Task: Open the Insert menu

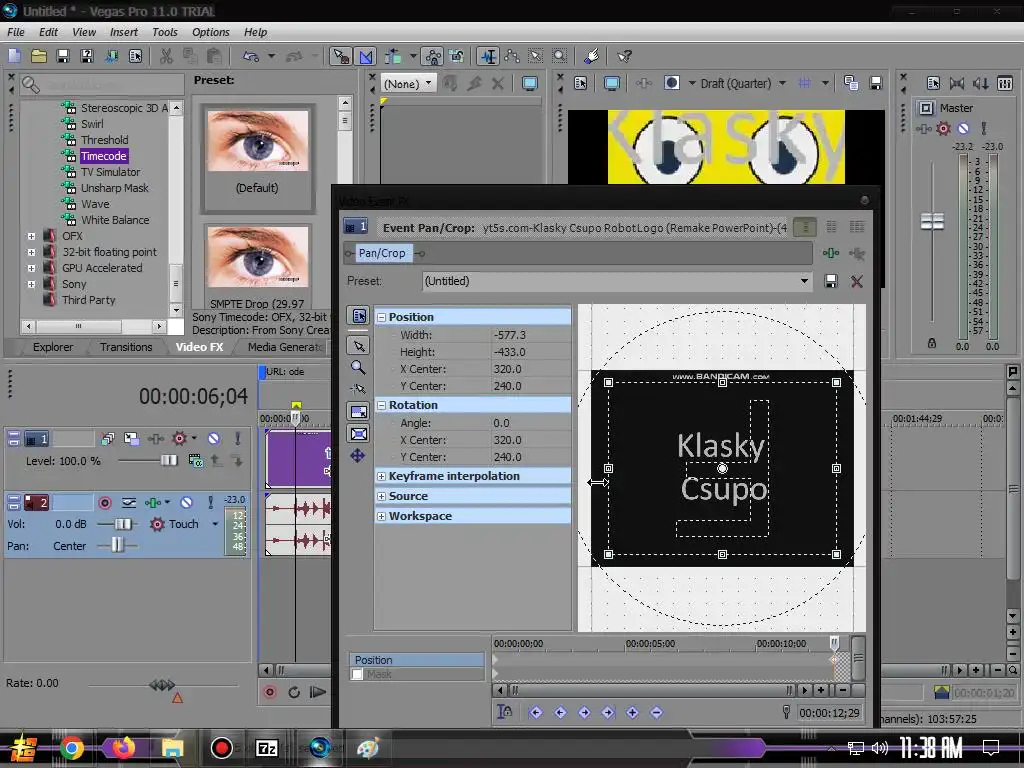Action: [x=123, y=32]
